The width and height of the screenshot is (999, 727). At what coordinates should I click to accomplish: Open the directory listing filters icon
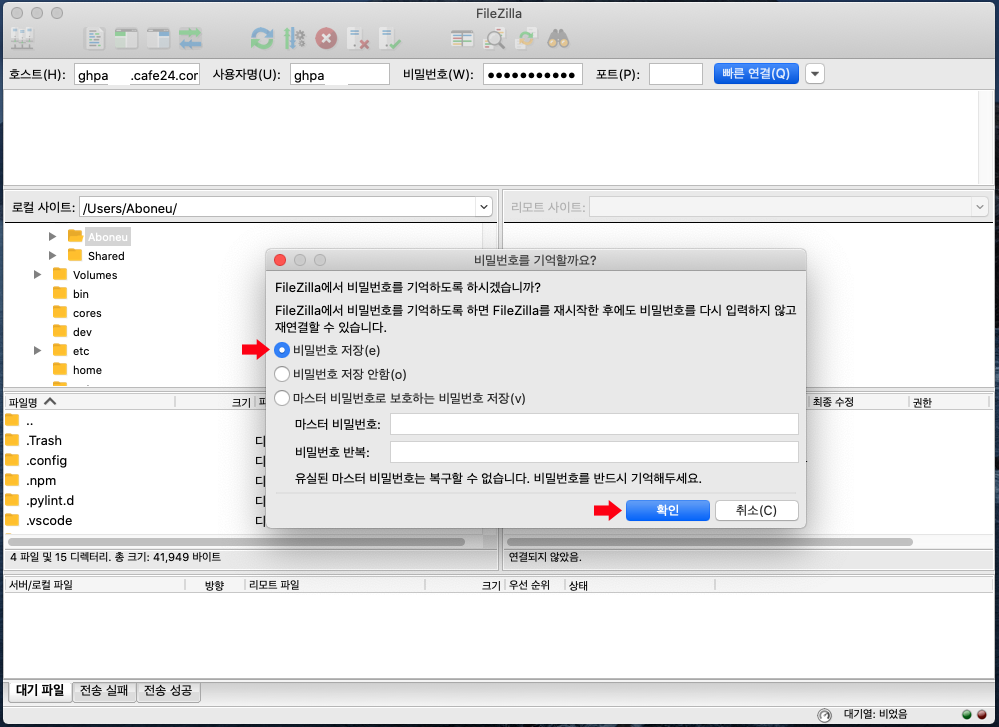(x=462, y=39)
